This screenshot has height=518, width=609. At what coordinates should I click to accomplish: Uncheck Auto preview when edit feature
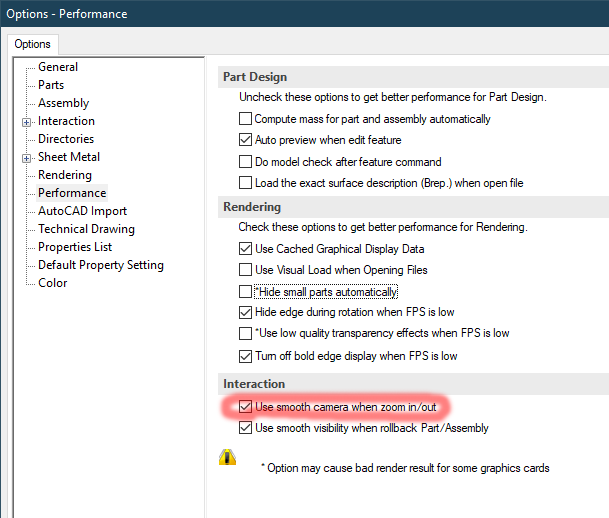coord(246,140)
